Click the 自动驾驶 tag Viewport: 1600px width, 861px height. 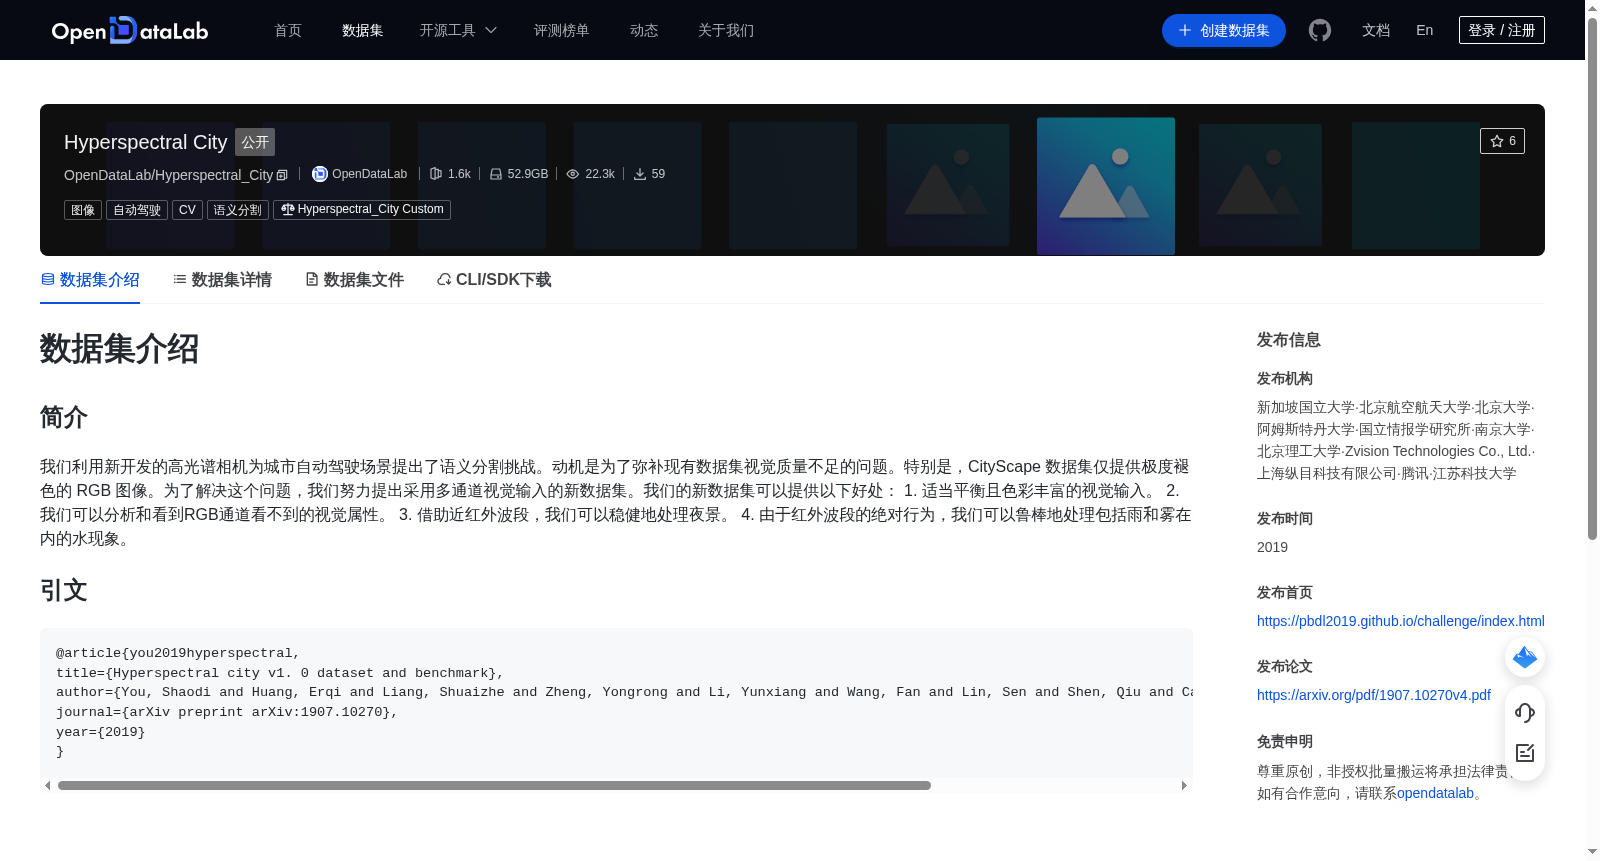[137, 210]
